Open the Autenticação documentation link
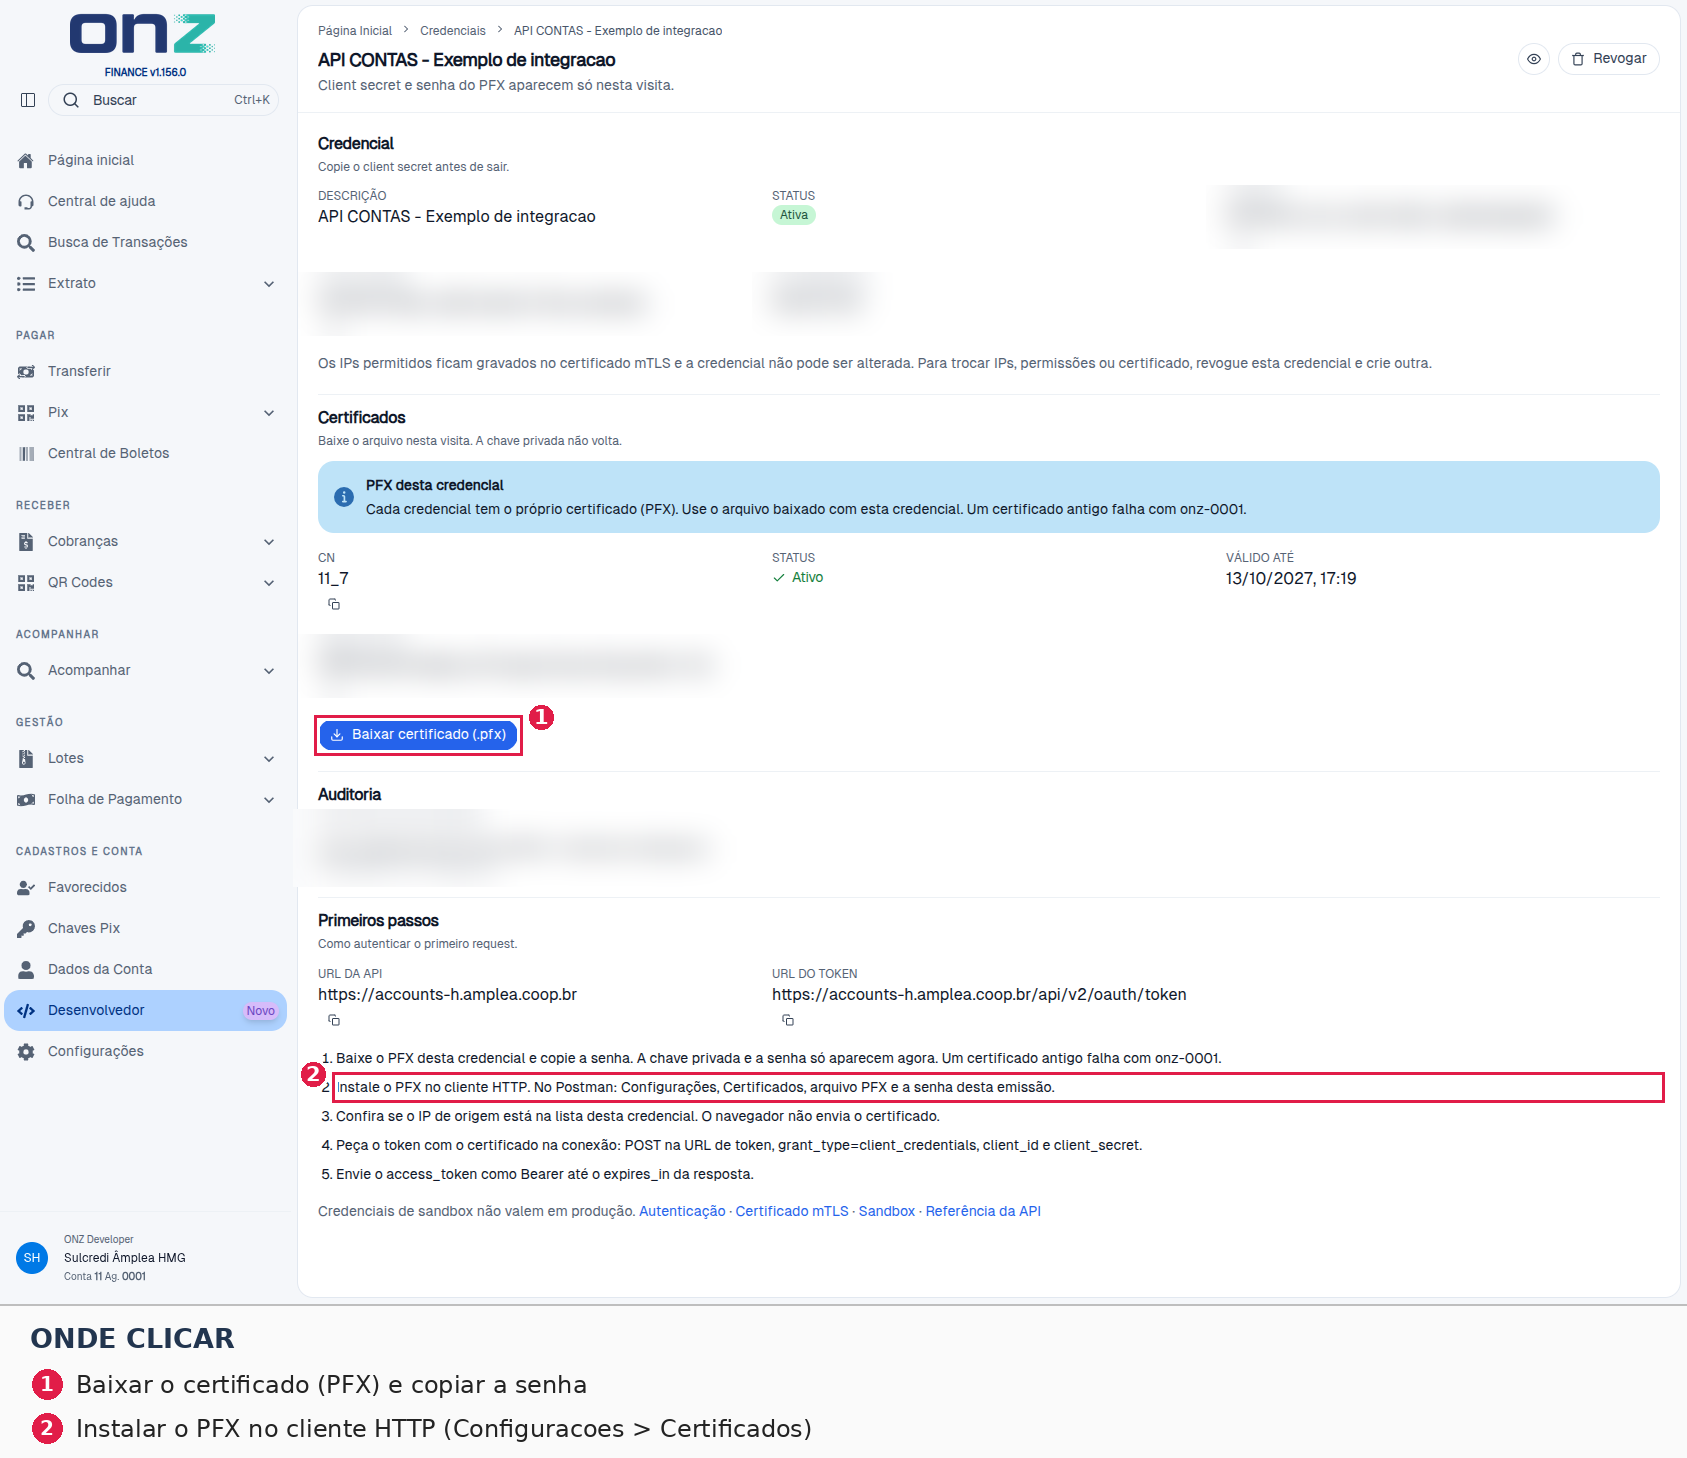This screenshot has width=1687, height=1458. (682, 1211)
